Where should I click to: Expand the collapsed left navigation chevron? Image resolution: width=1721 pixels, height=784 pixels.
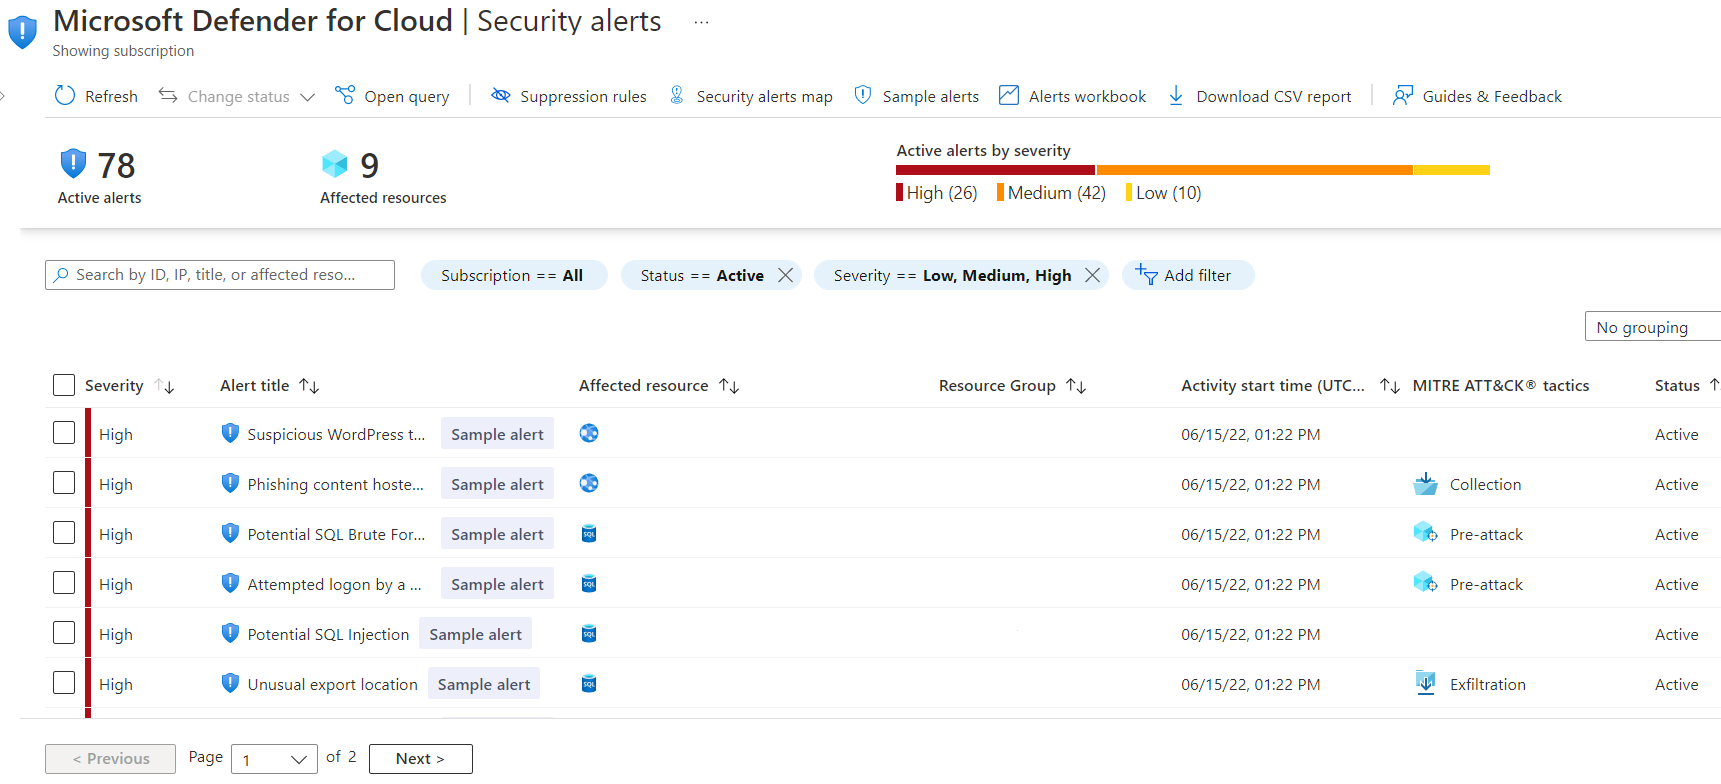pyautogui.click(x=3, y=96)
